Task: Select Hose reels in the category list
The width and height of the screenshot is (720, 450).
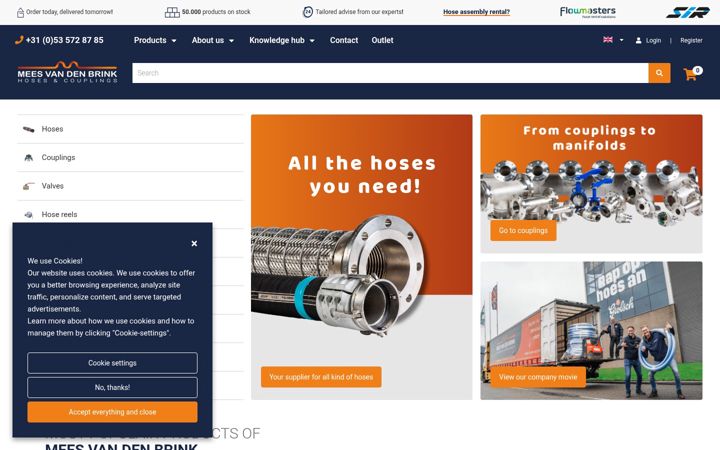Action: click(x=130, y=215)
